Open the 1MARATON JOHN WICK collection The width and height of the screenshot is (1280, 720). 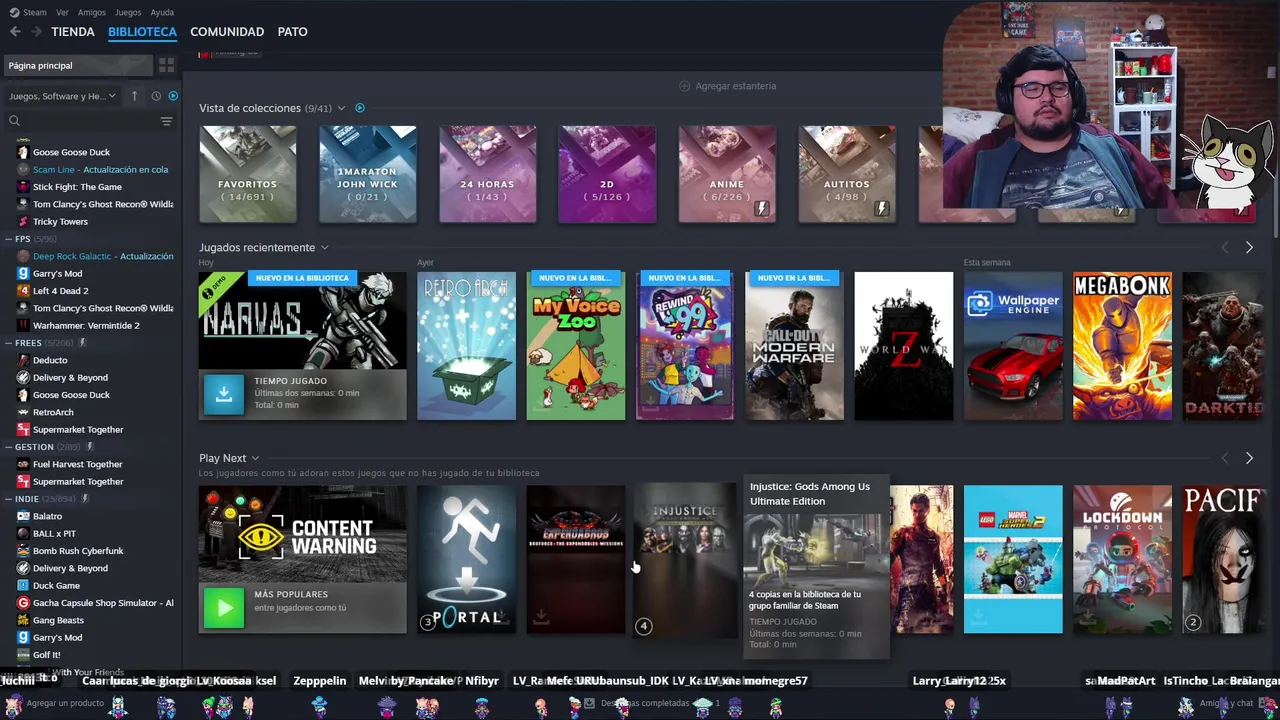pyautogui.click(x=367, y=174)
